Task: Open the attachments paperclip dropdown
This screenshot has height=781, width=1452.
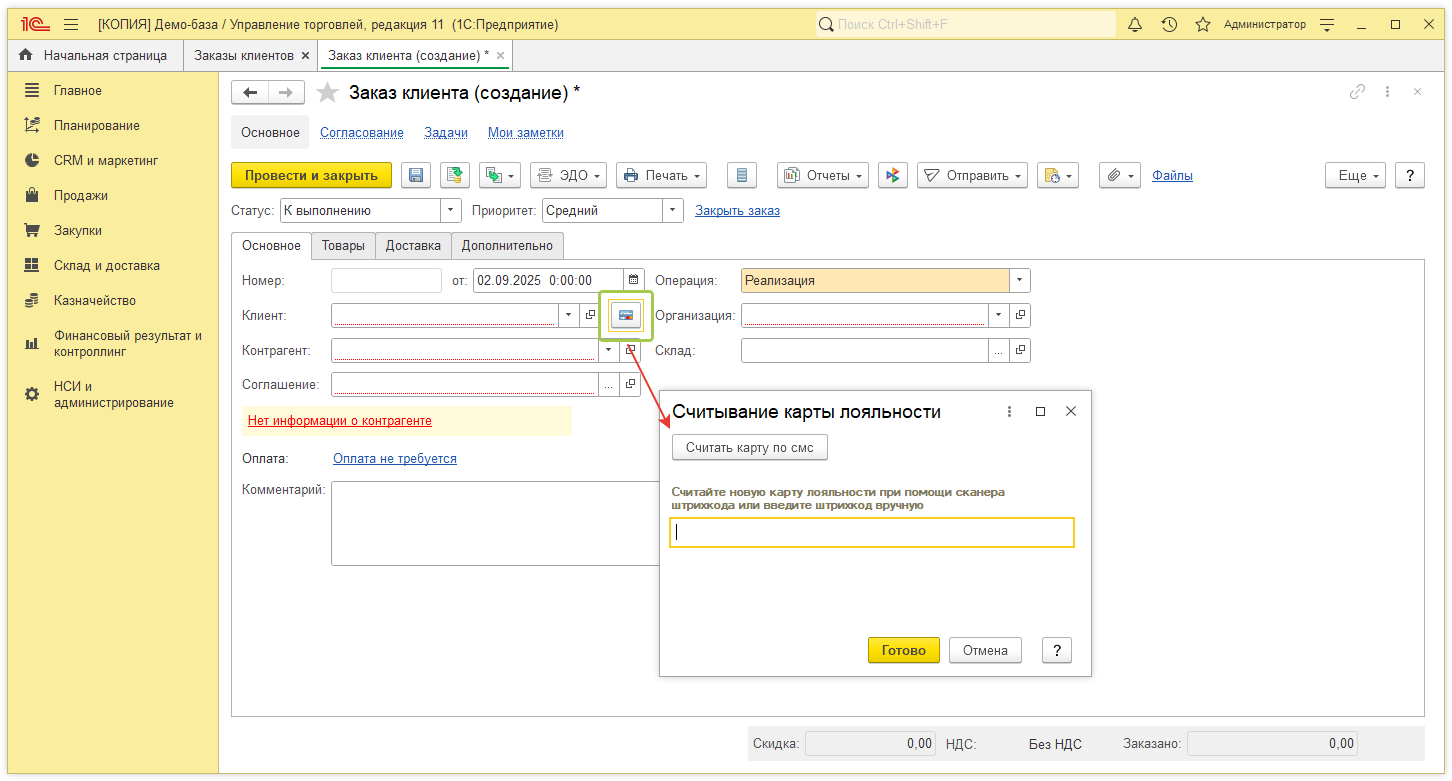Action: [1120, 175]
